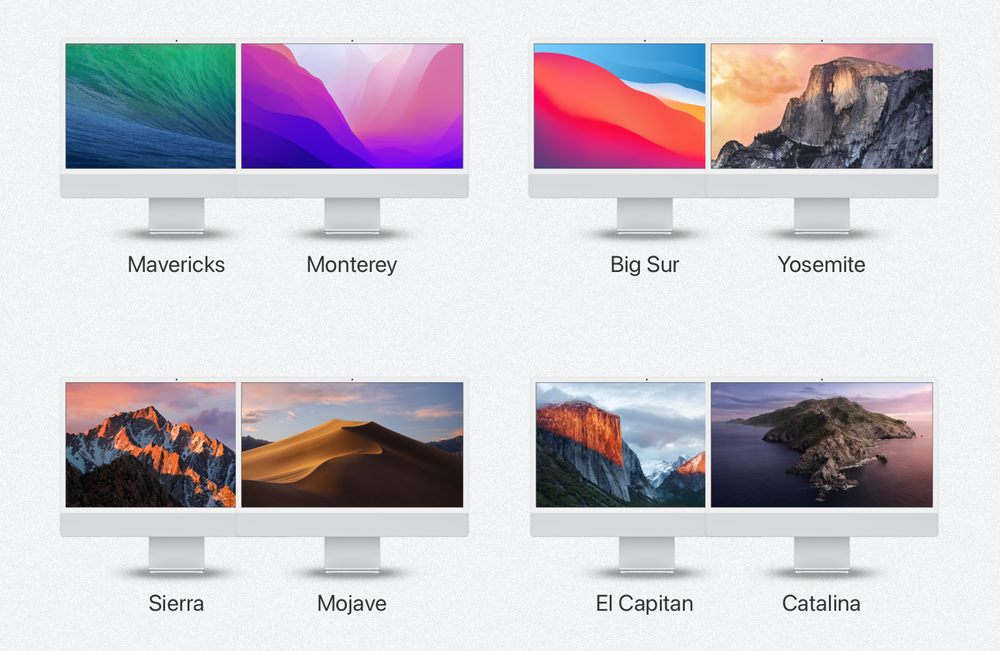Click the Yosemite label
Image resolution: width=1000 pixels, height=651 pixels.
(x=821, y=264)
